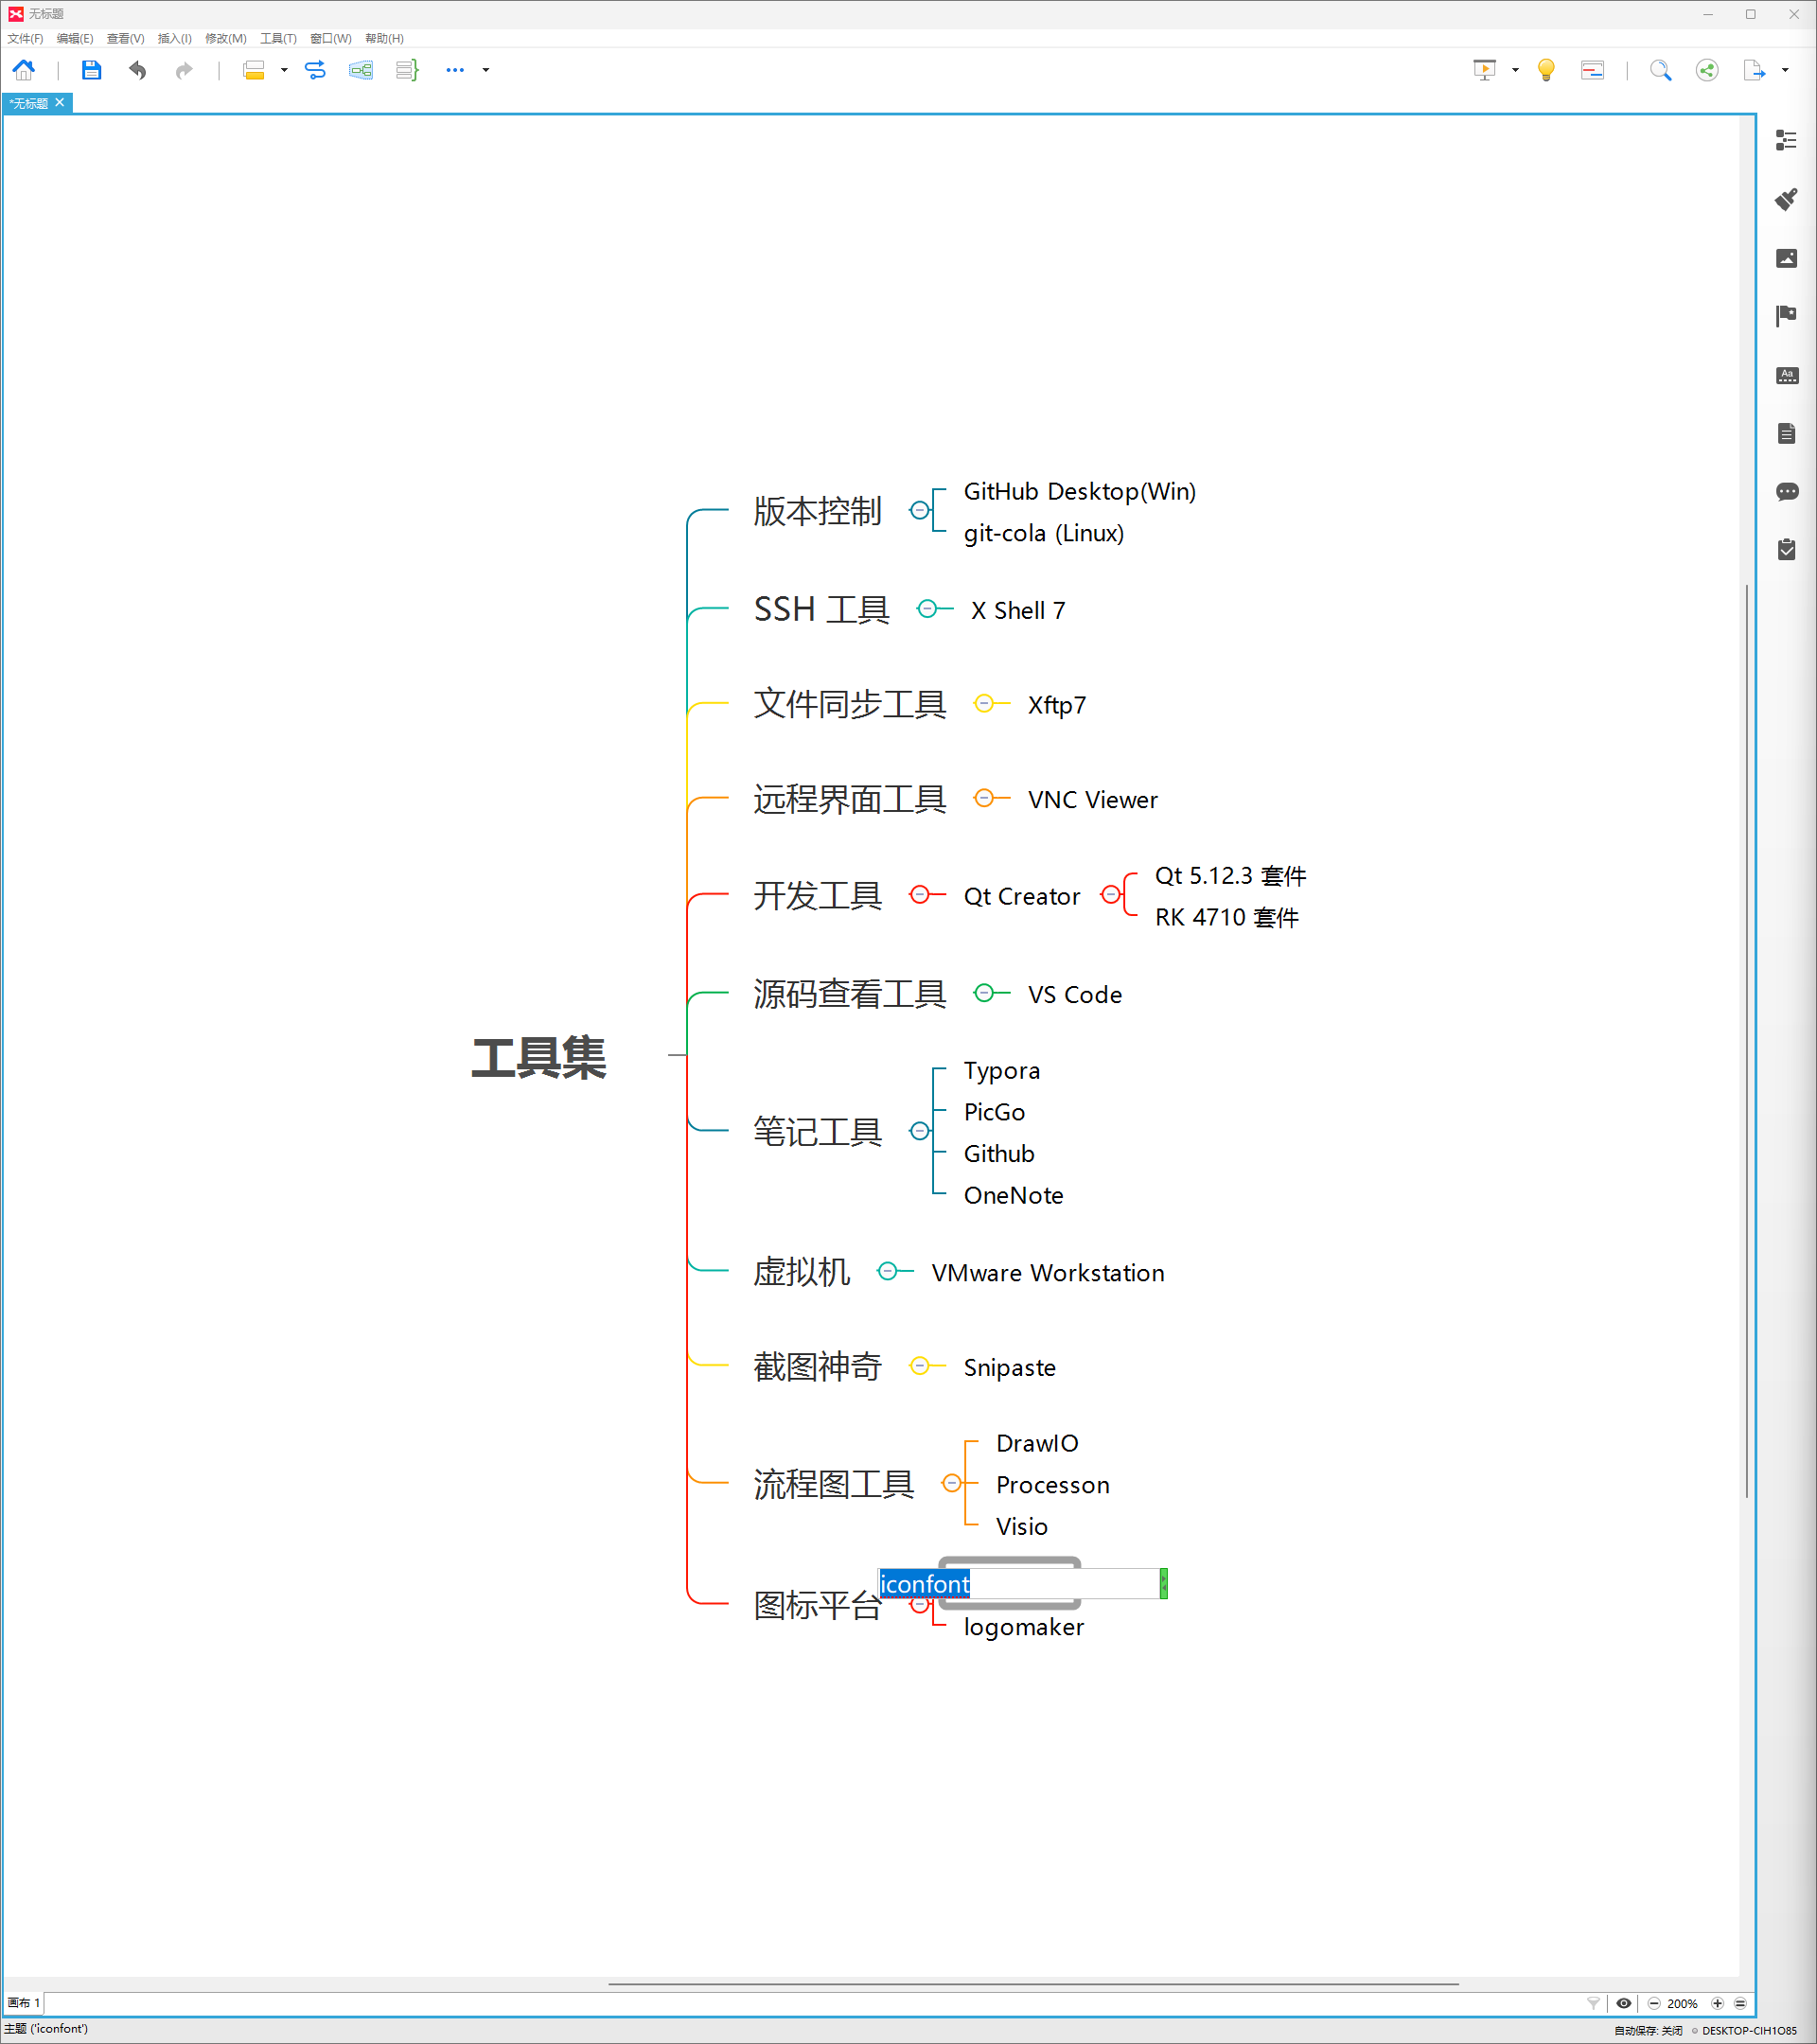The width and height of the screenshot is (1817, 2044).
Task: Open the Notes panel in the sidebar
Action: 1787,433
